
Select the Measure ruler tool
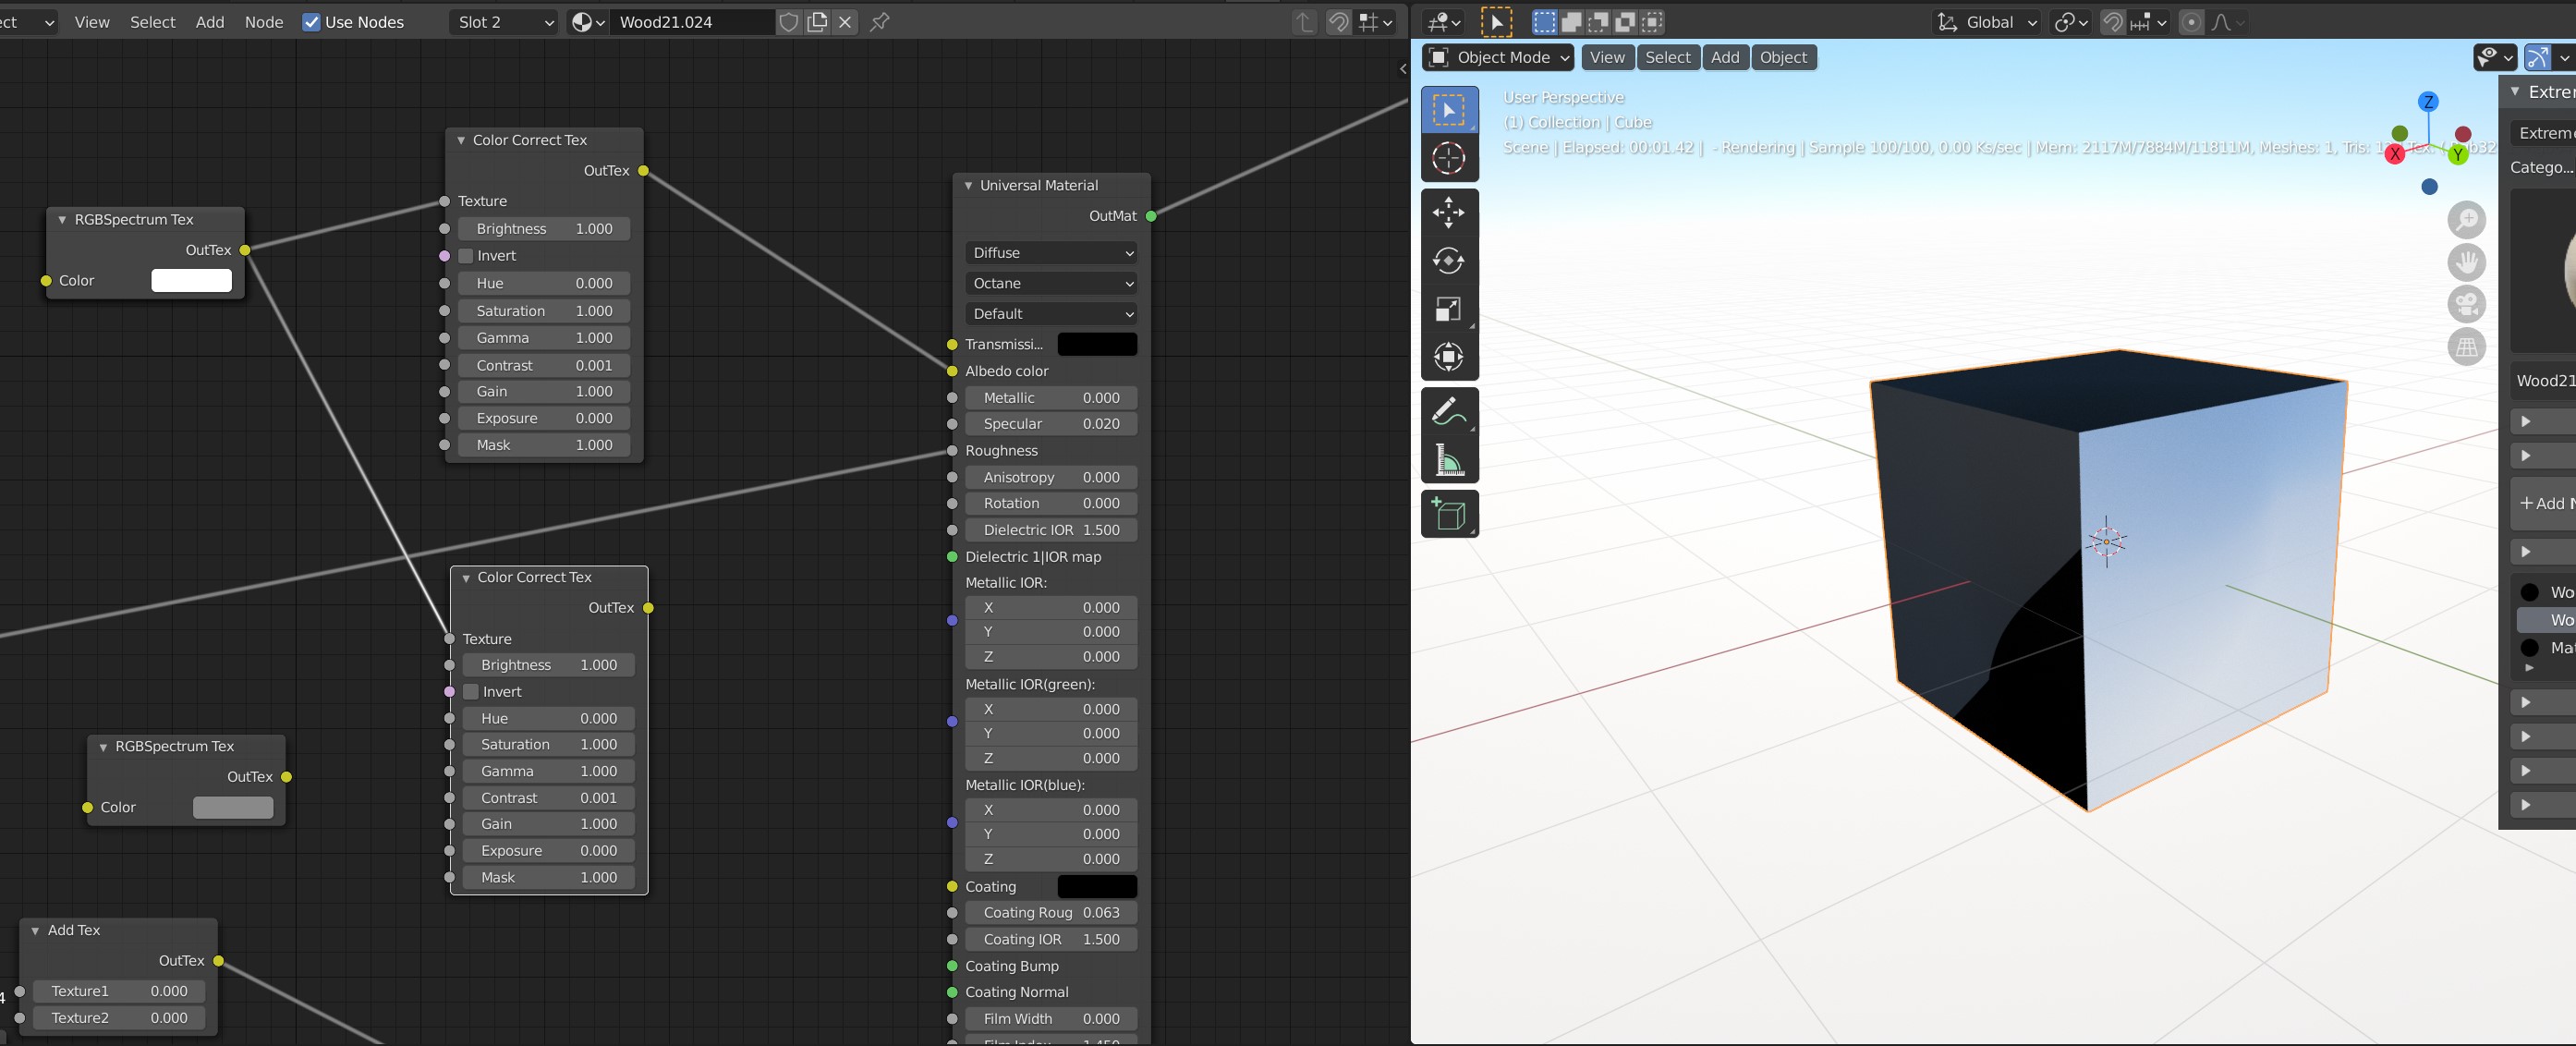click(1448, 460)
